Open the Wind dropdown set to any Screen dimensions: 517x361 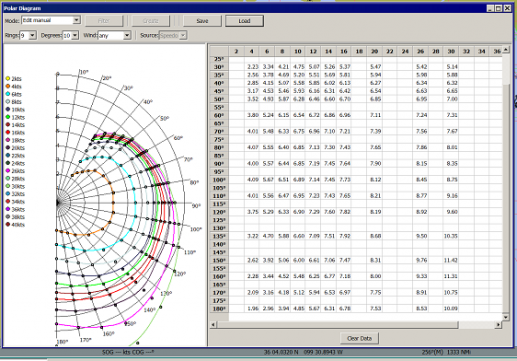(x=114, y=35)
